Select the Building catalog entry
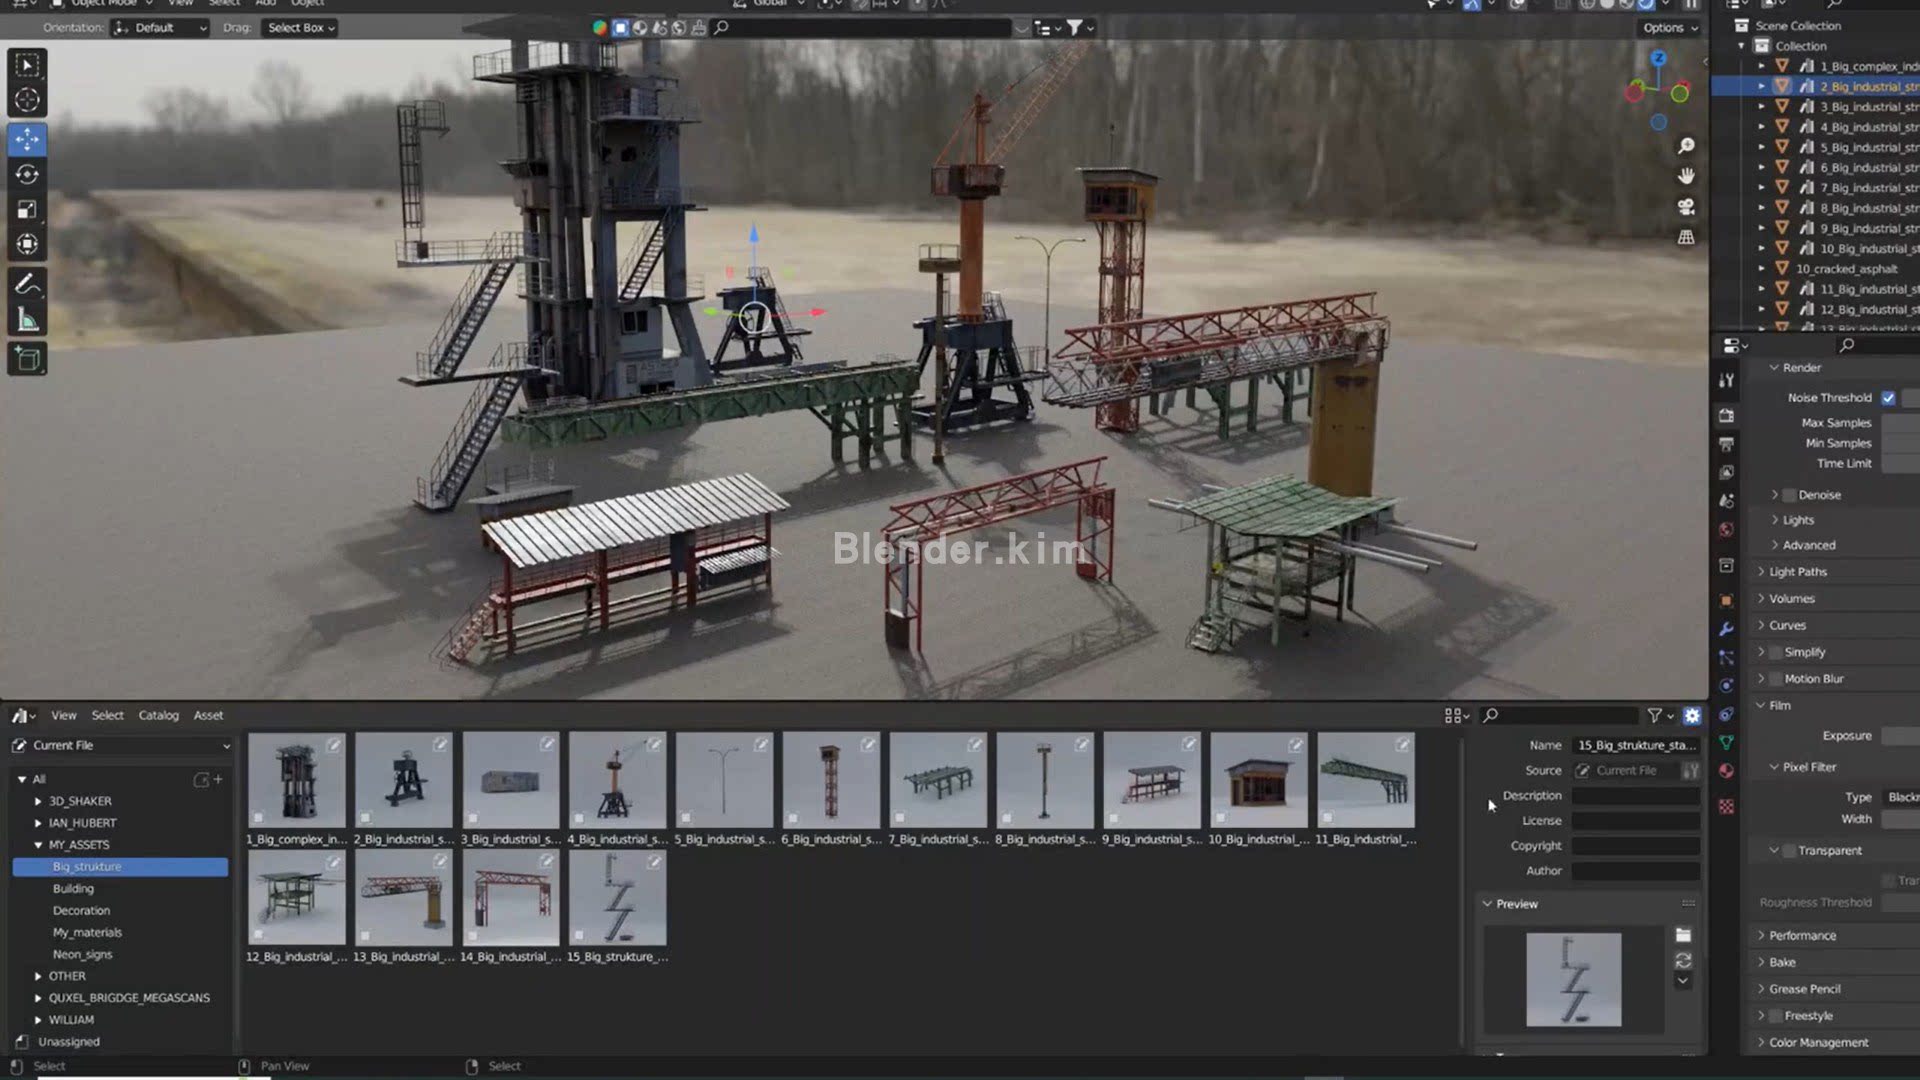 pos(73,889)
